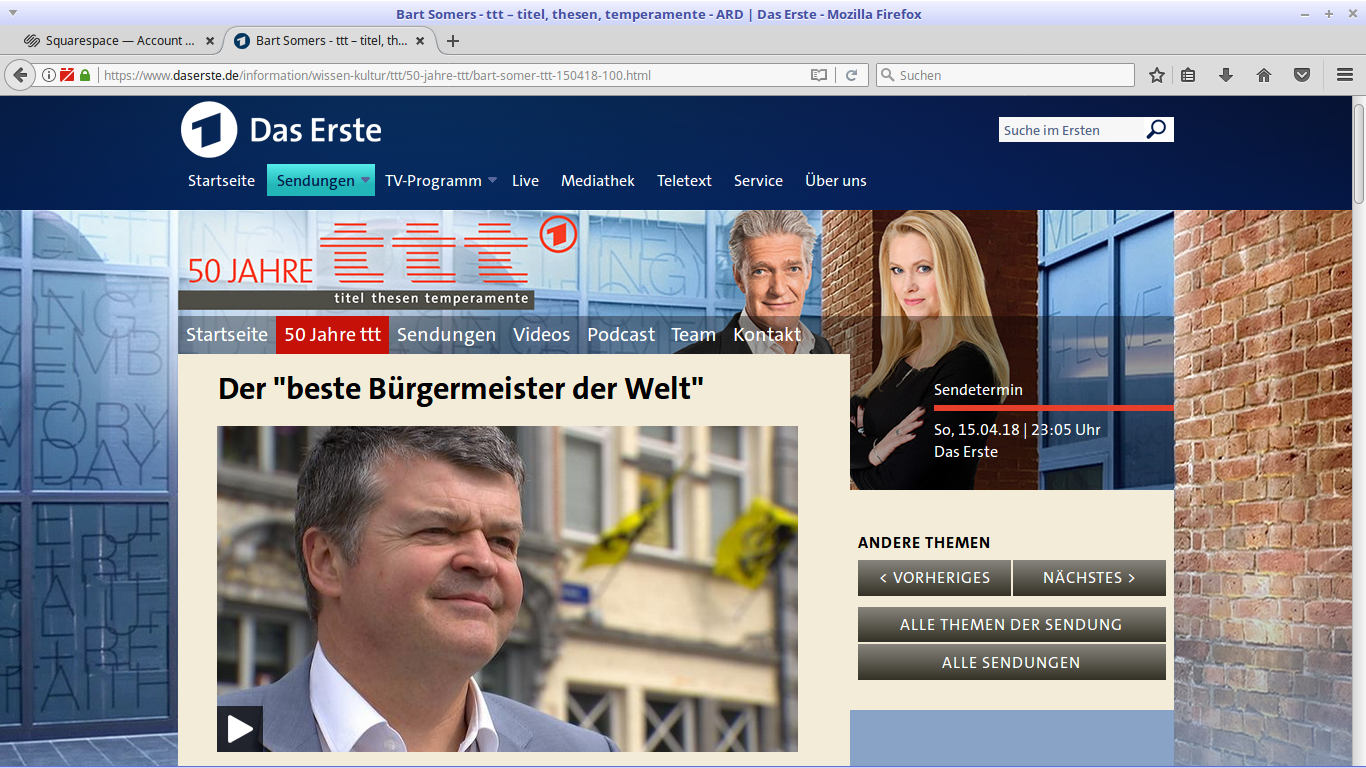The height and width of the screenshot is (768, 1366).
Task: Click the Suche im Ersten input field
Action: pyautogui.click(x=1072, y=130)
